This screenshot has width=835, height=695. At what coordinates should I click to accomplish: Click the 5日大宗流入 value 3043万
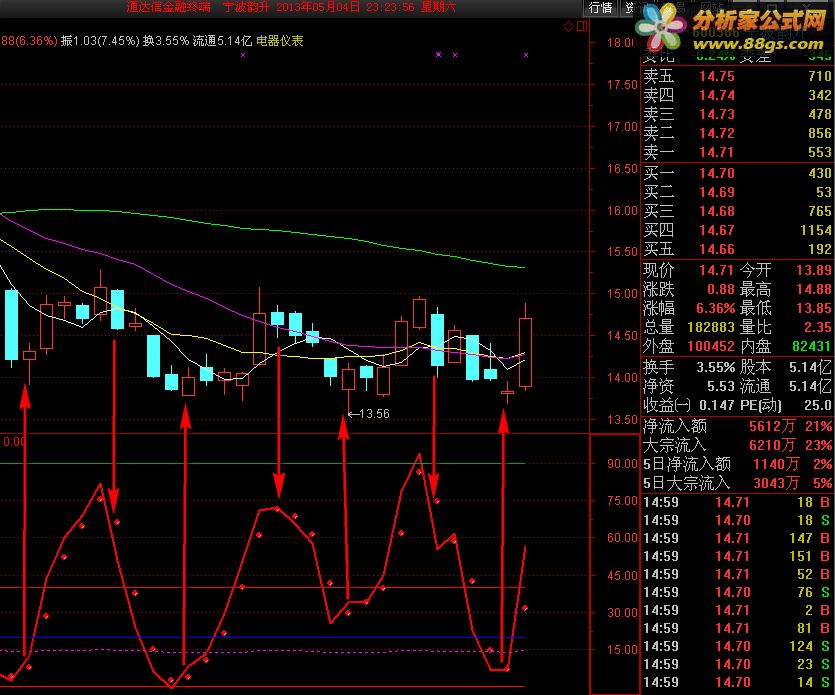776,483
